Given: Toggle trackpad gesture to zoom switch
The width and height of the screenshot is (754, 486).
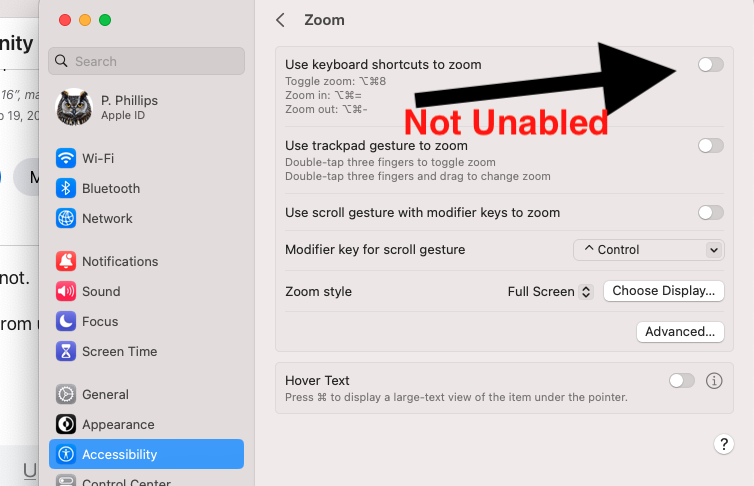Looking at the screenshot, I should pyautogui.click(x=710, y=146).
